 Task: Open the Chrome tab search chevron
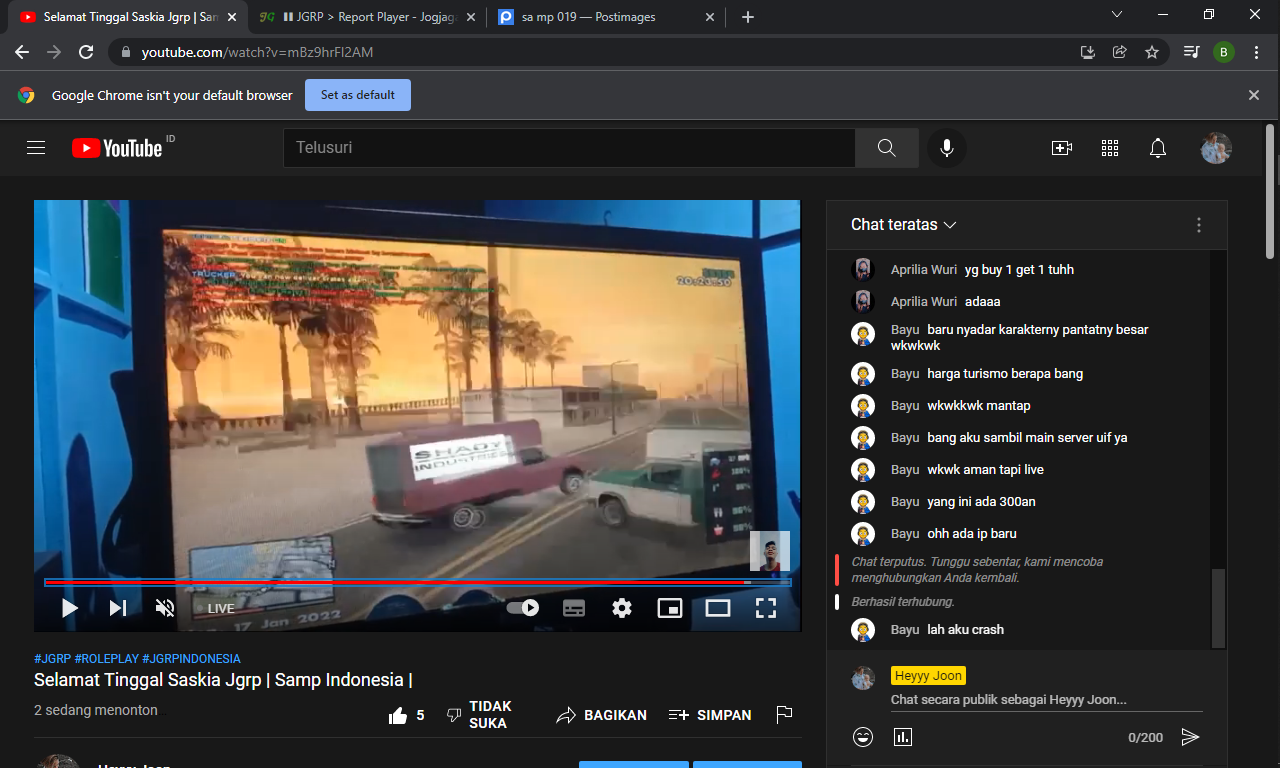tap(1118, 15)
